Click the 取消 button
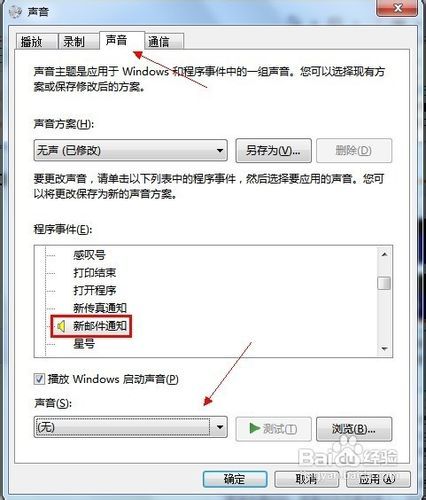Screen dimensions: 426x500 (x=307, y=479)
